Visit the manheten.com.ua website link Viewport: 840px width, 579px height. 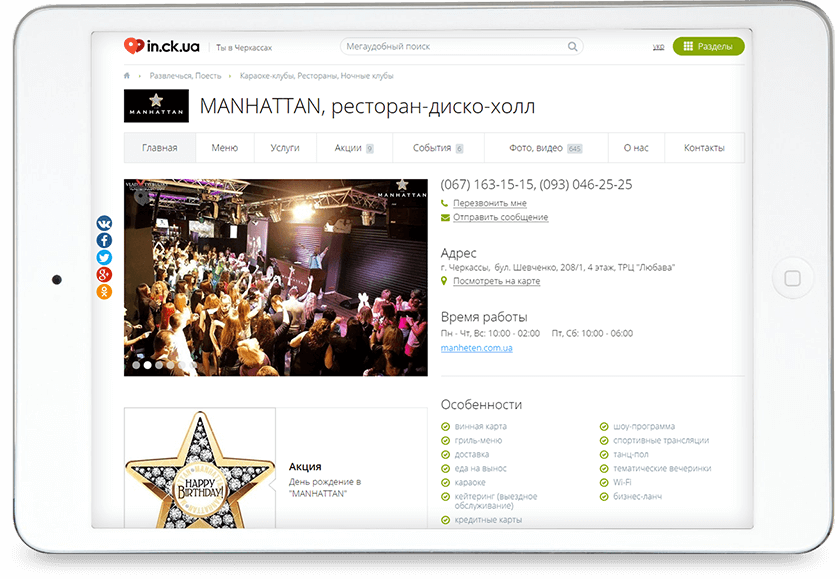click(476, 348)
